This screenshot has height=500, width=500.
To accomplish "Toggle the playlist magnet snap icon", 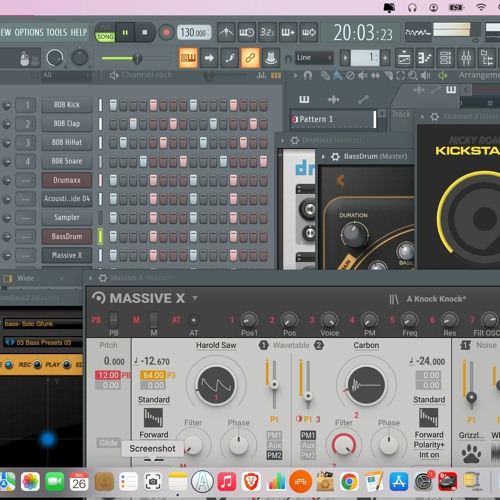I will click(308, 76).
